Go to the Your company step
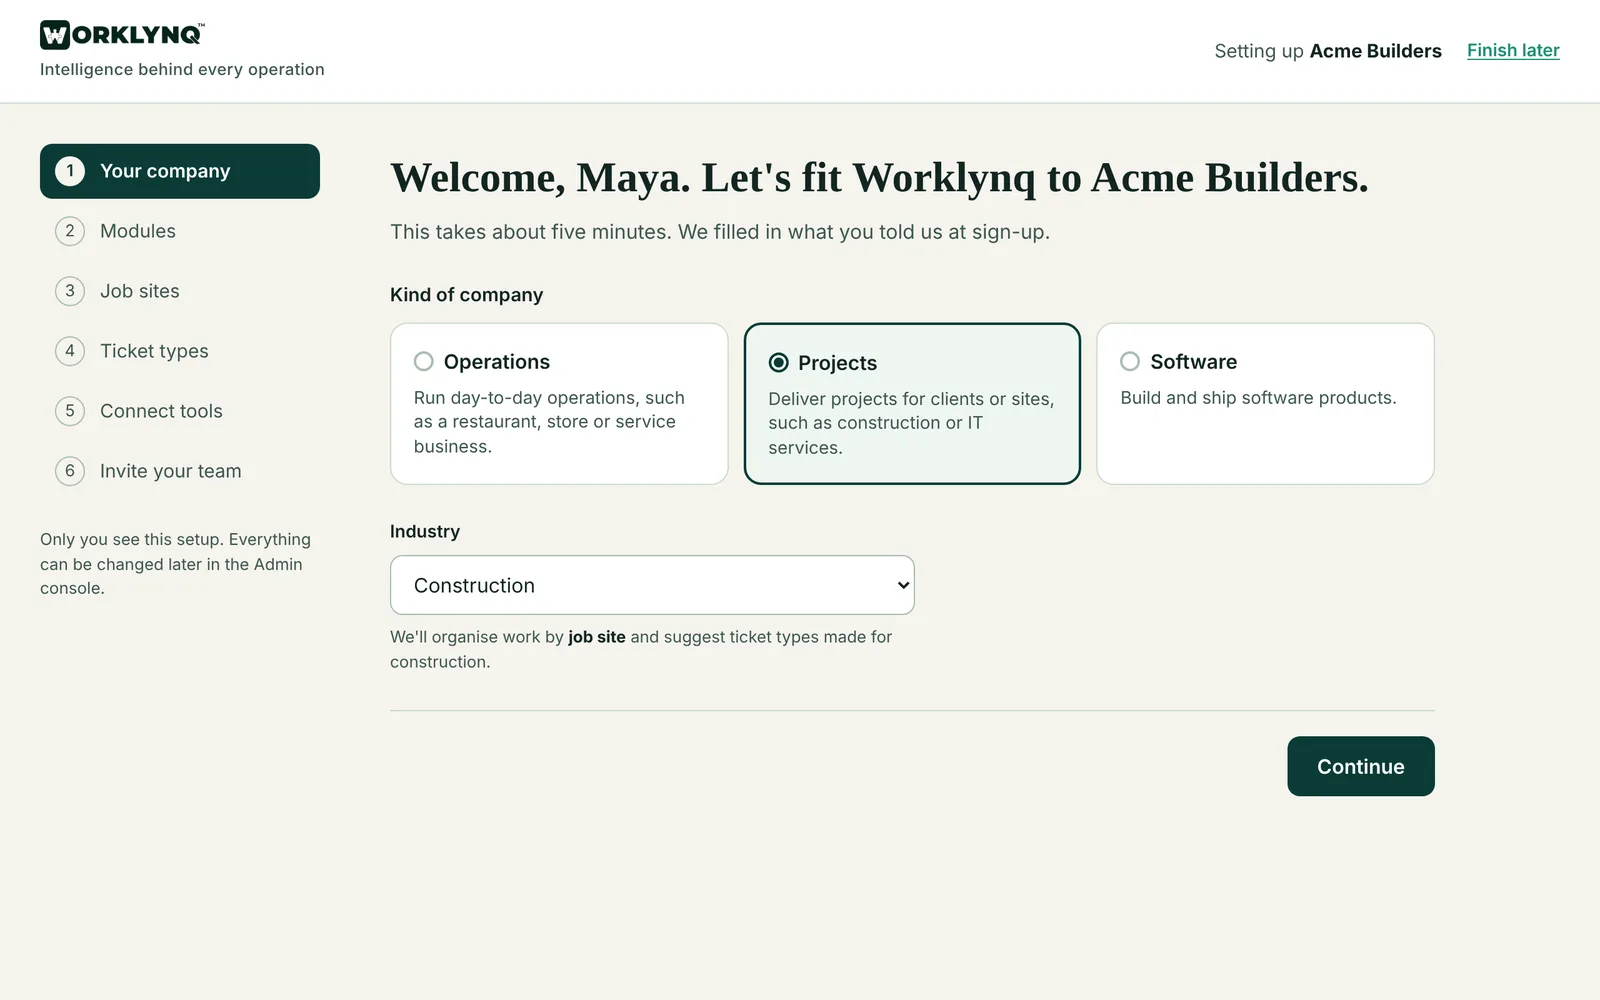Screen dimensions: 1600x1000 (180, 171)
